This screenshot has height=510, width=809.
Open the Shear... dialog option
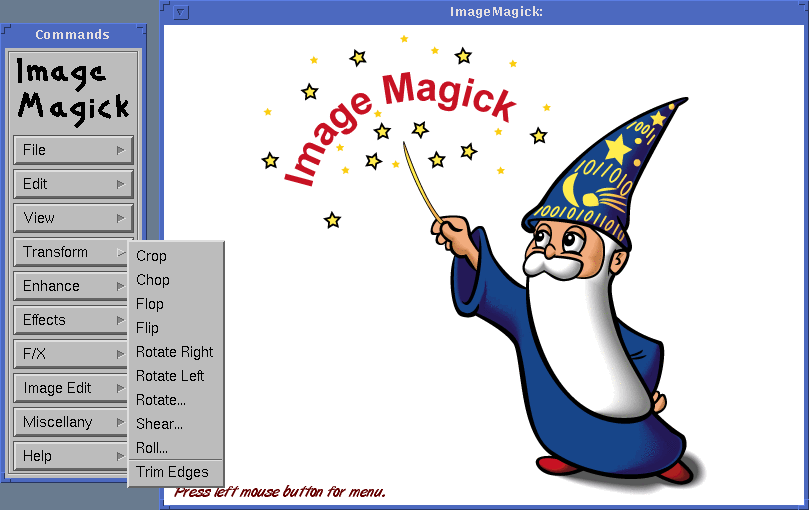click(x=160, y=424)
